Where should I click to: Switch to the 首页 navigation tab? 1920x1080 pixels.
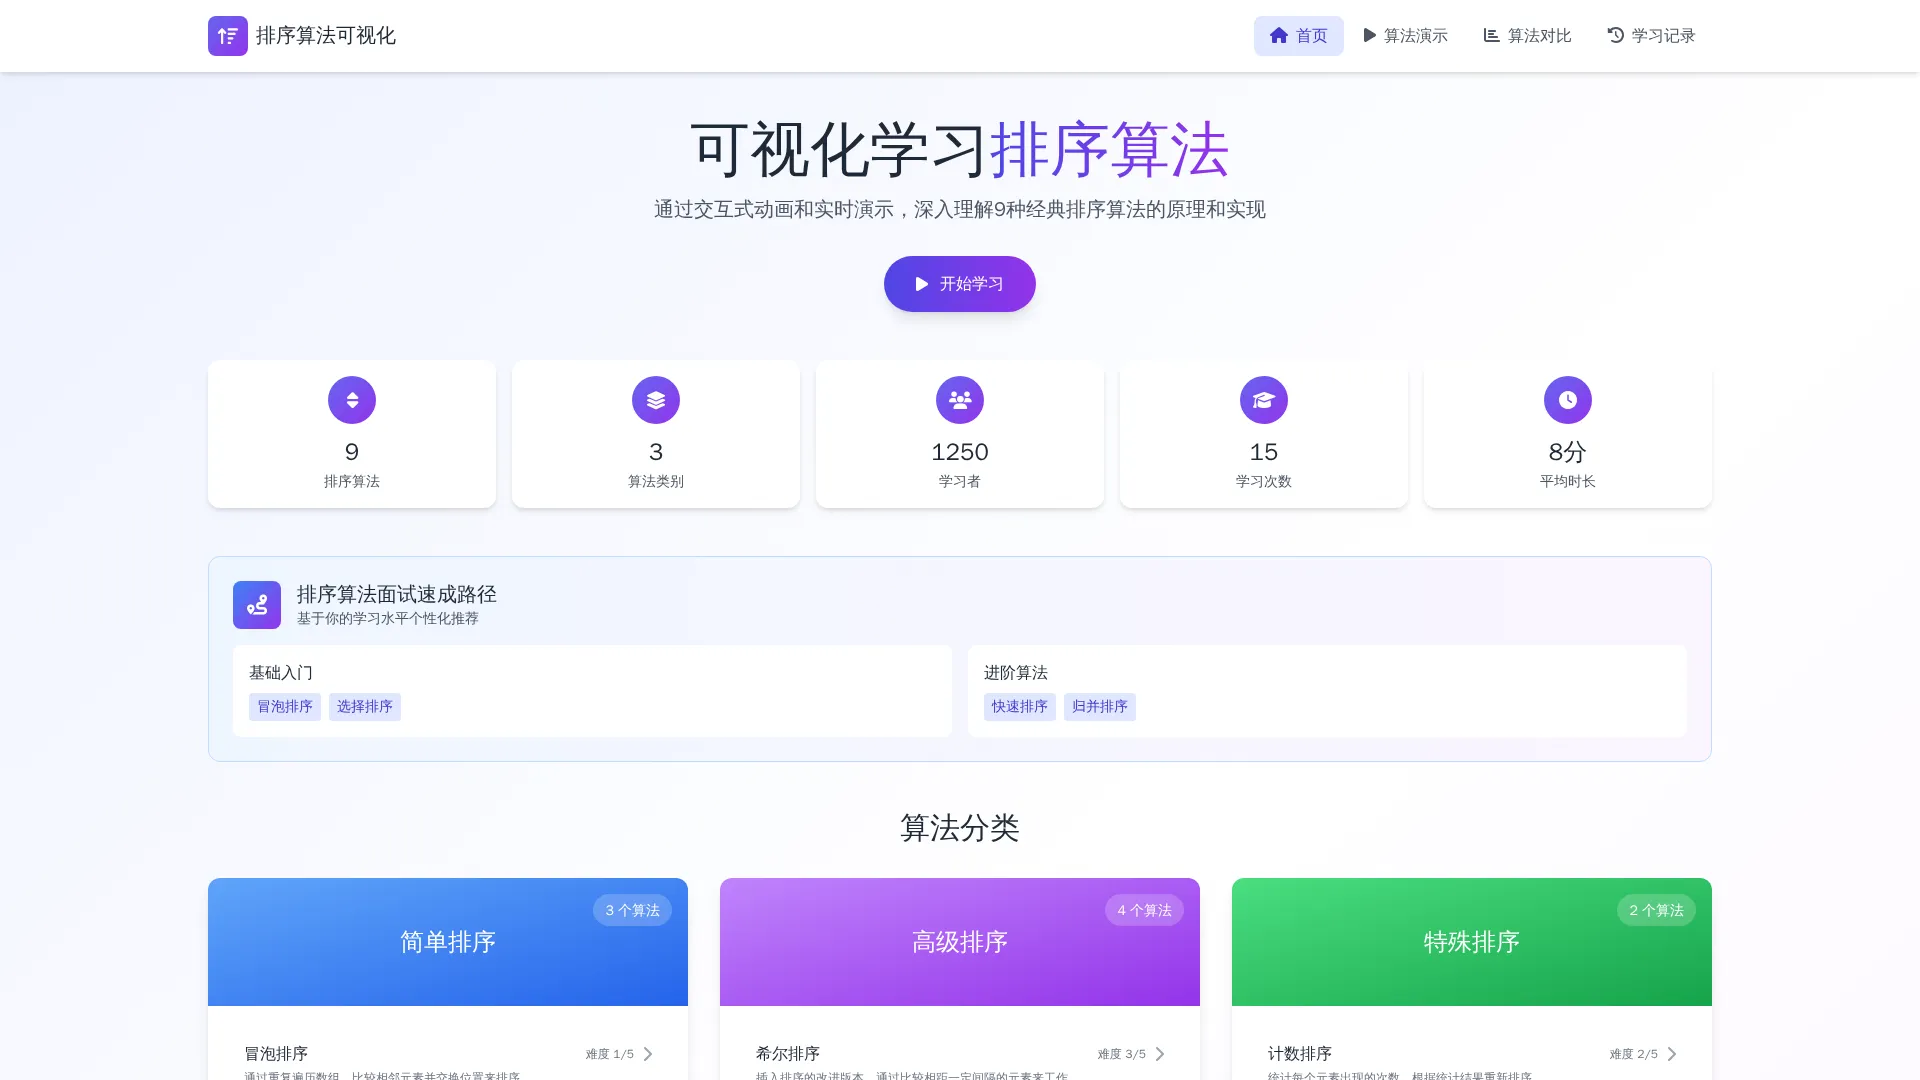[1298, 35]
